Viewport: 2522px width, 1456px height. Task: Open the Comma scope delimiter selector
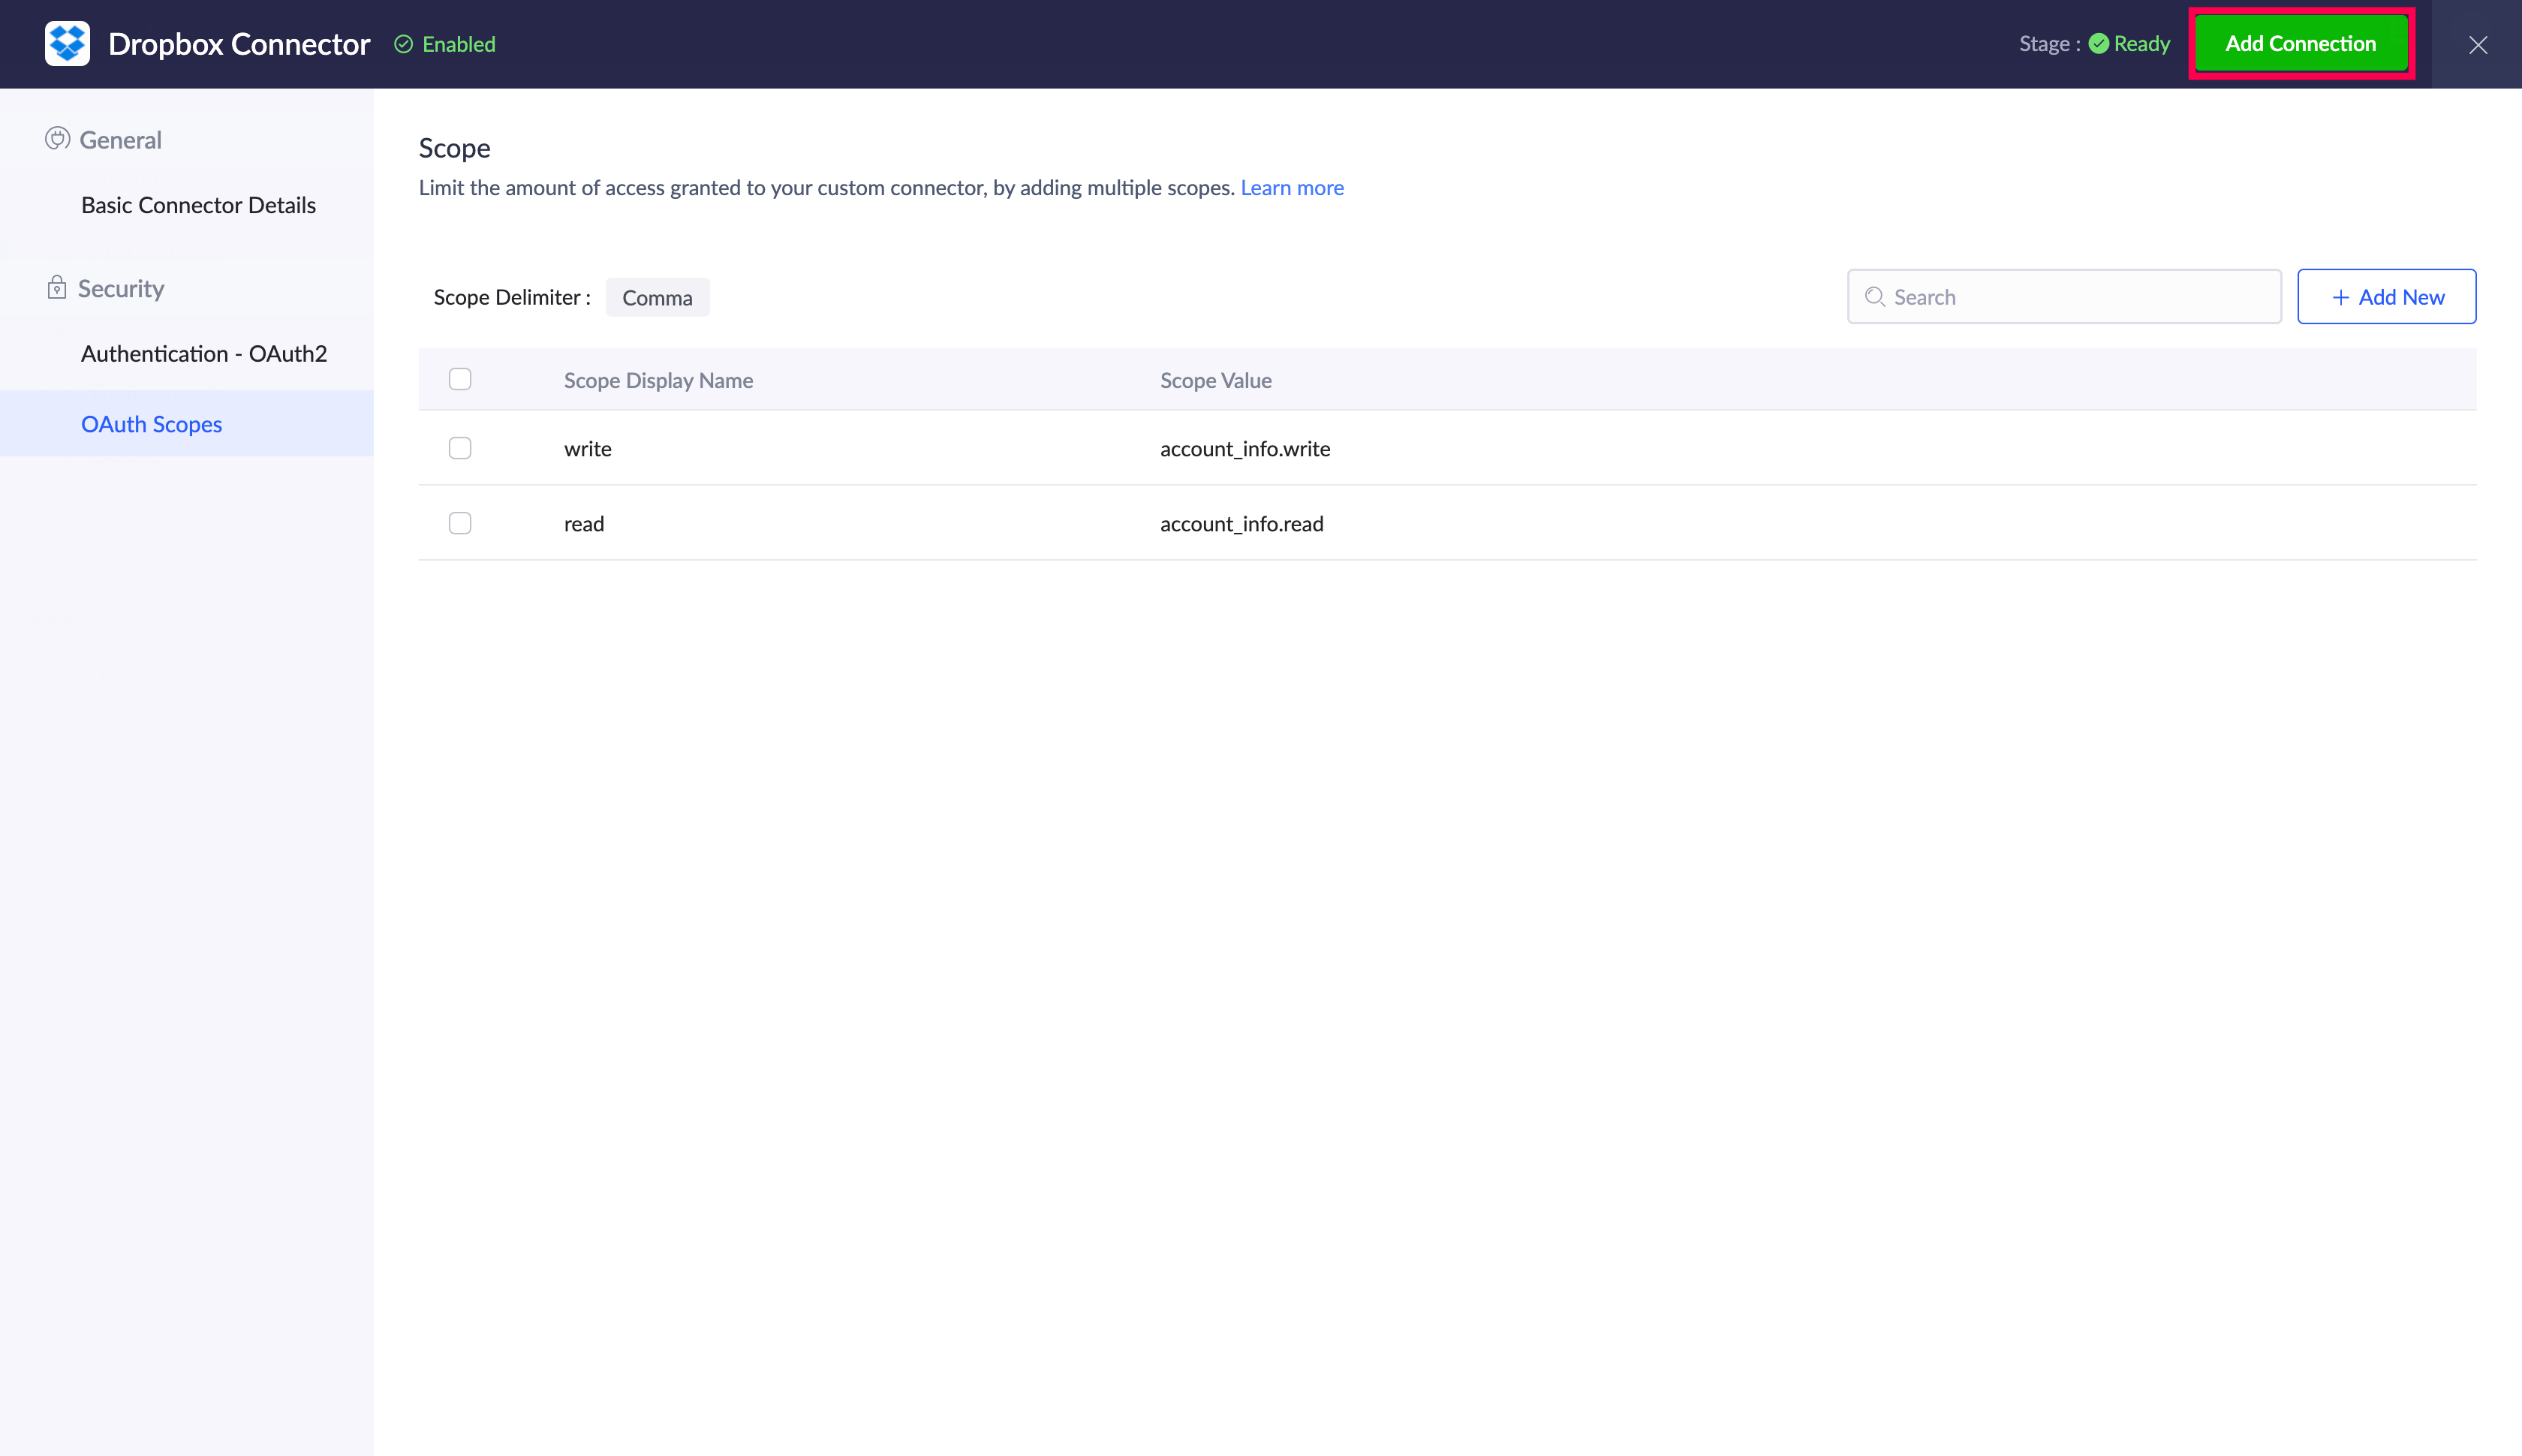pyautogui.click(x=657, y=298)
